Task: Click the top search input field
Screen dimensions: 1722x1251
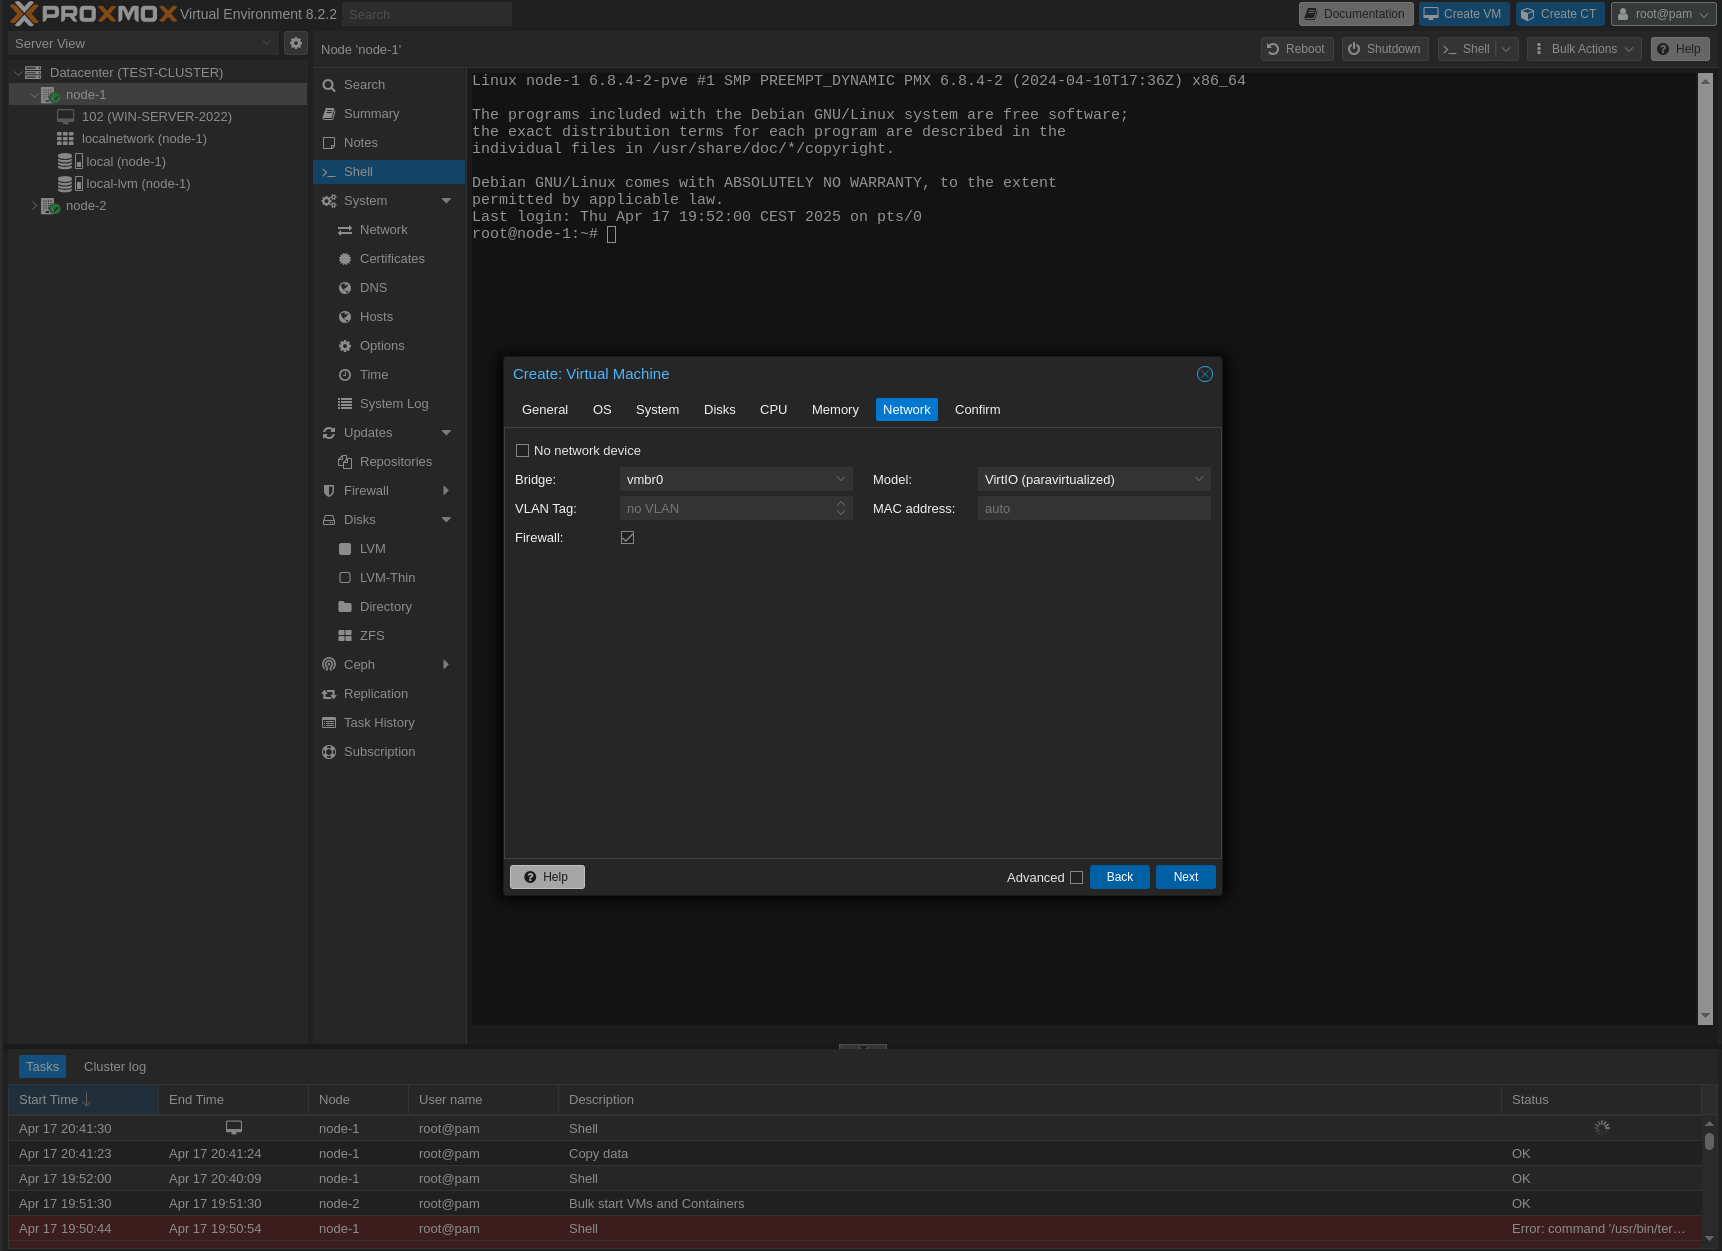Action: [426, 14]
